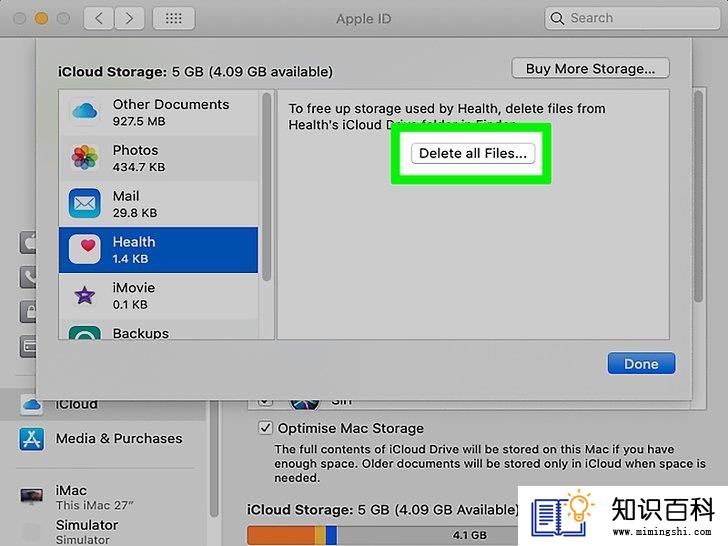Click the iMac device thumbnail icon
This screenshot has height=546, width=728.
click(x=32, y=496)
